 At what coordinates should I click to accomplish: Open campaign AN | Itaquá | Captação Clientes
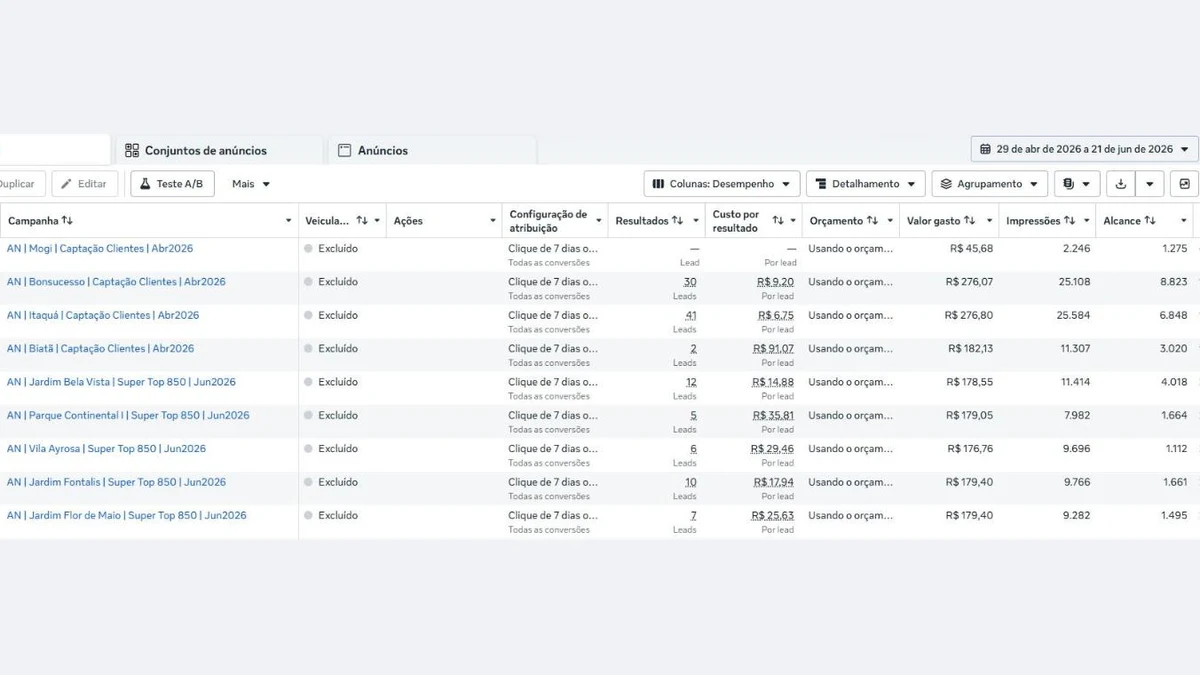click(x=103, y=315)
